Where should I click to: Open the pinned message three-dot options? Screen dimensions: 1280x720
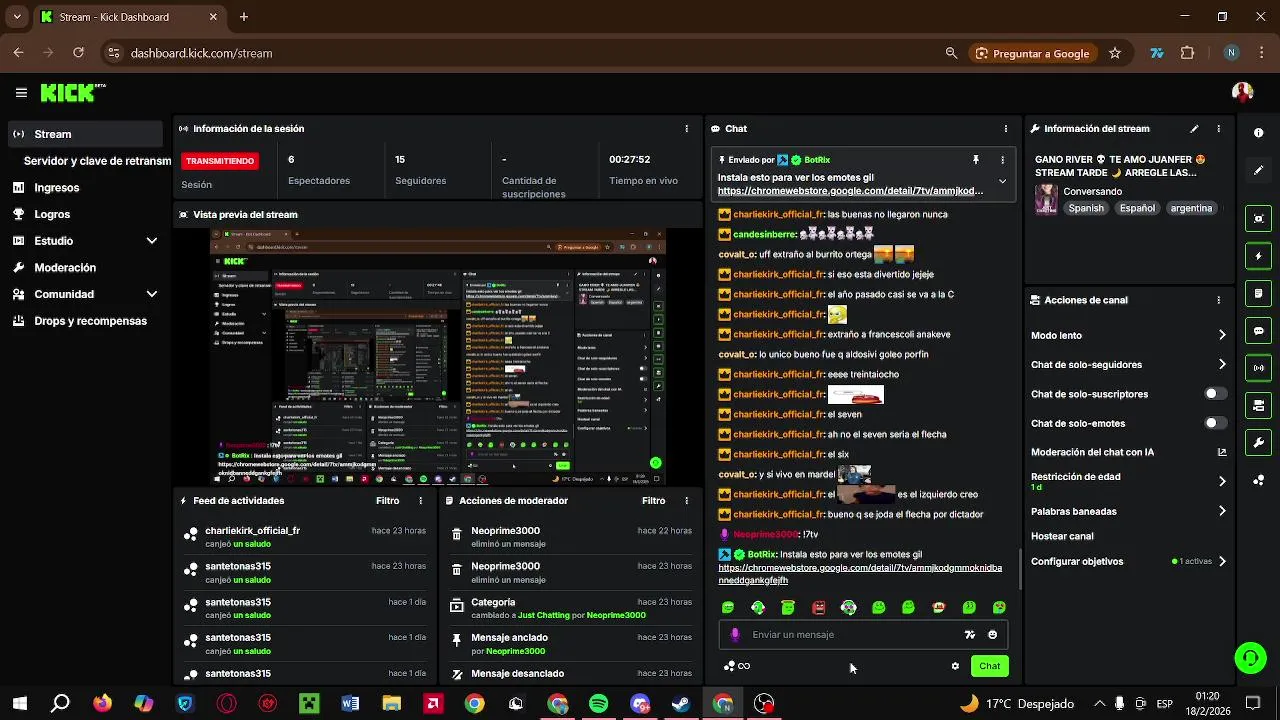click(1002, 160)
